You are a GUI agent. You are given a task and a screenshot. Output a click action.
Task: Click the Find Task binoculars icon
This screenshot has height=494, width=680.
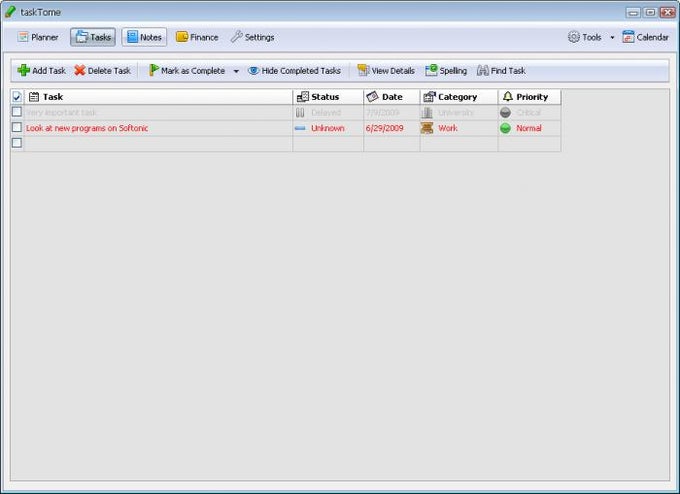click(x=483, y=70)
